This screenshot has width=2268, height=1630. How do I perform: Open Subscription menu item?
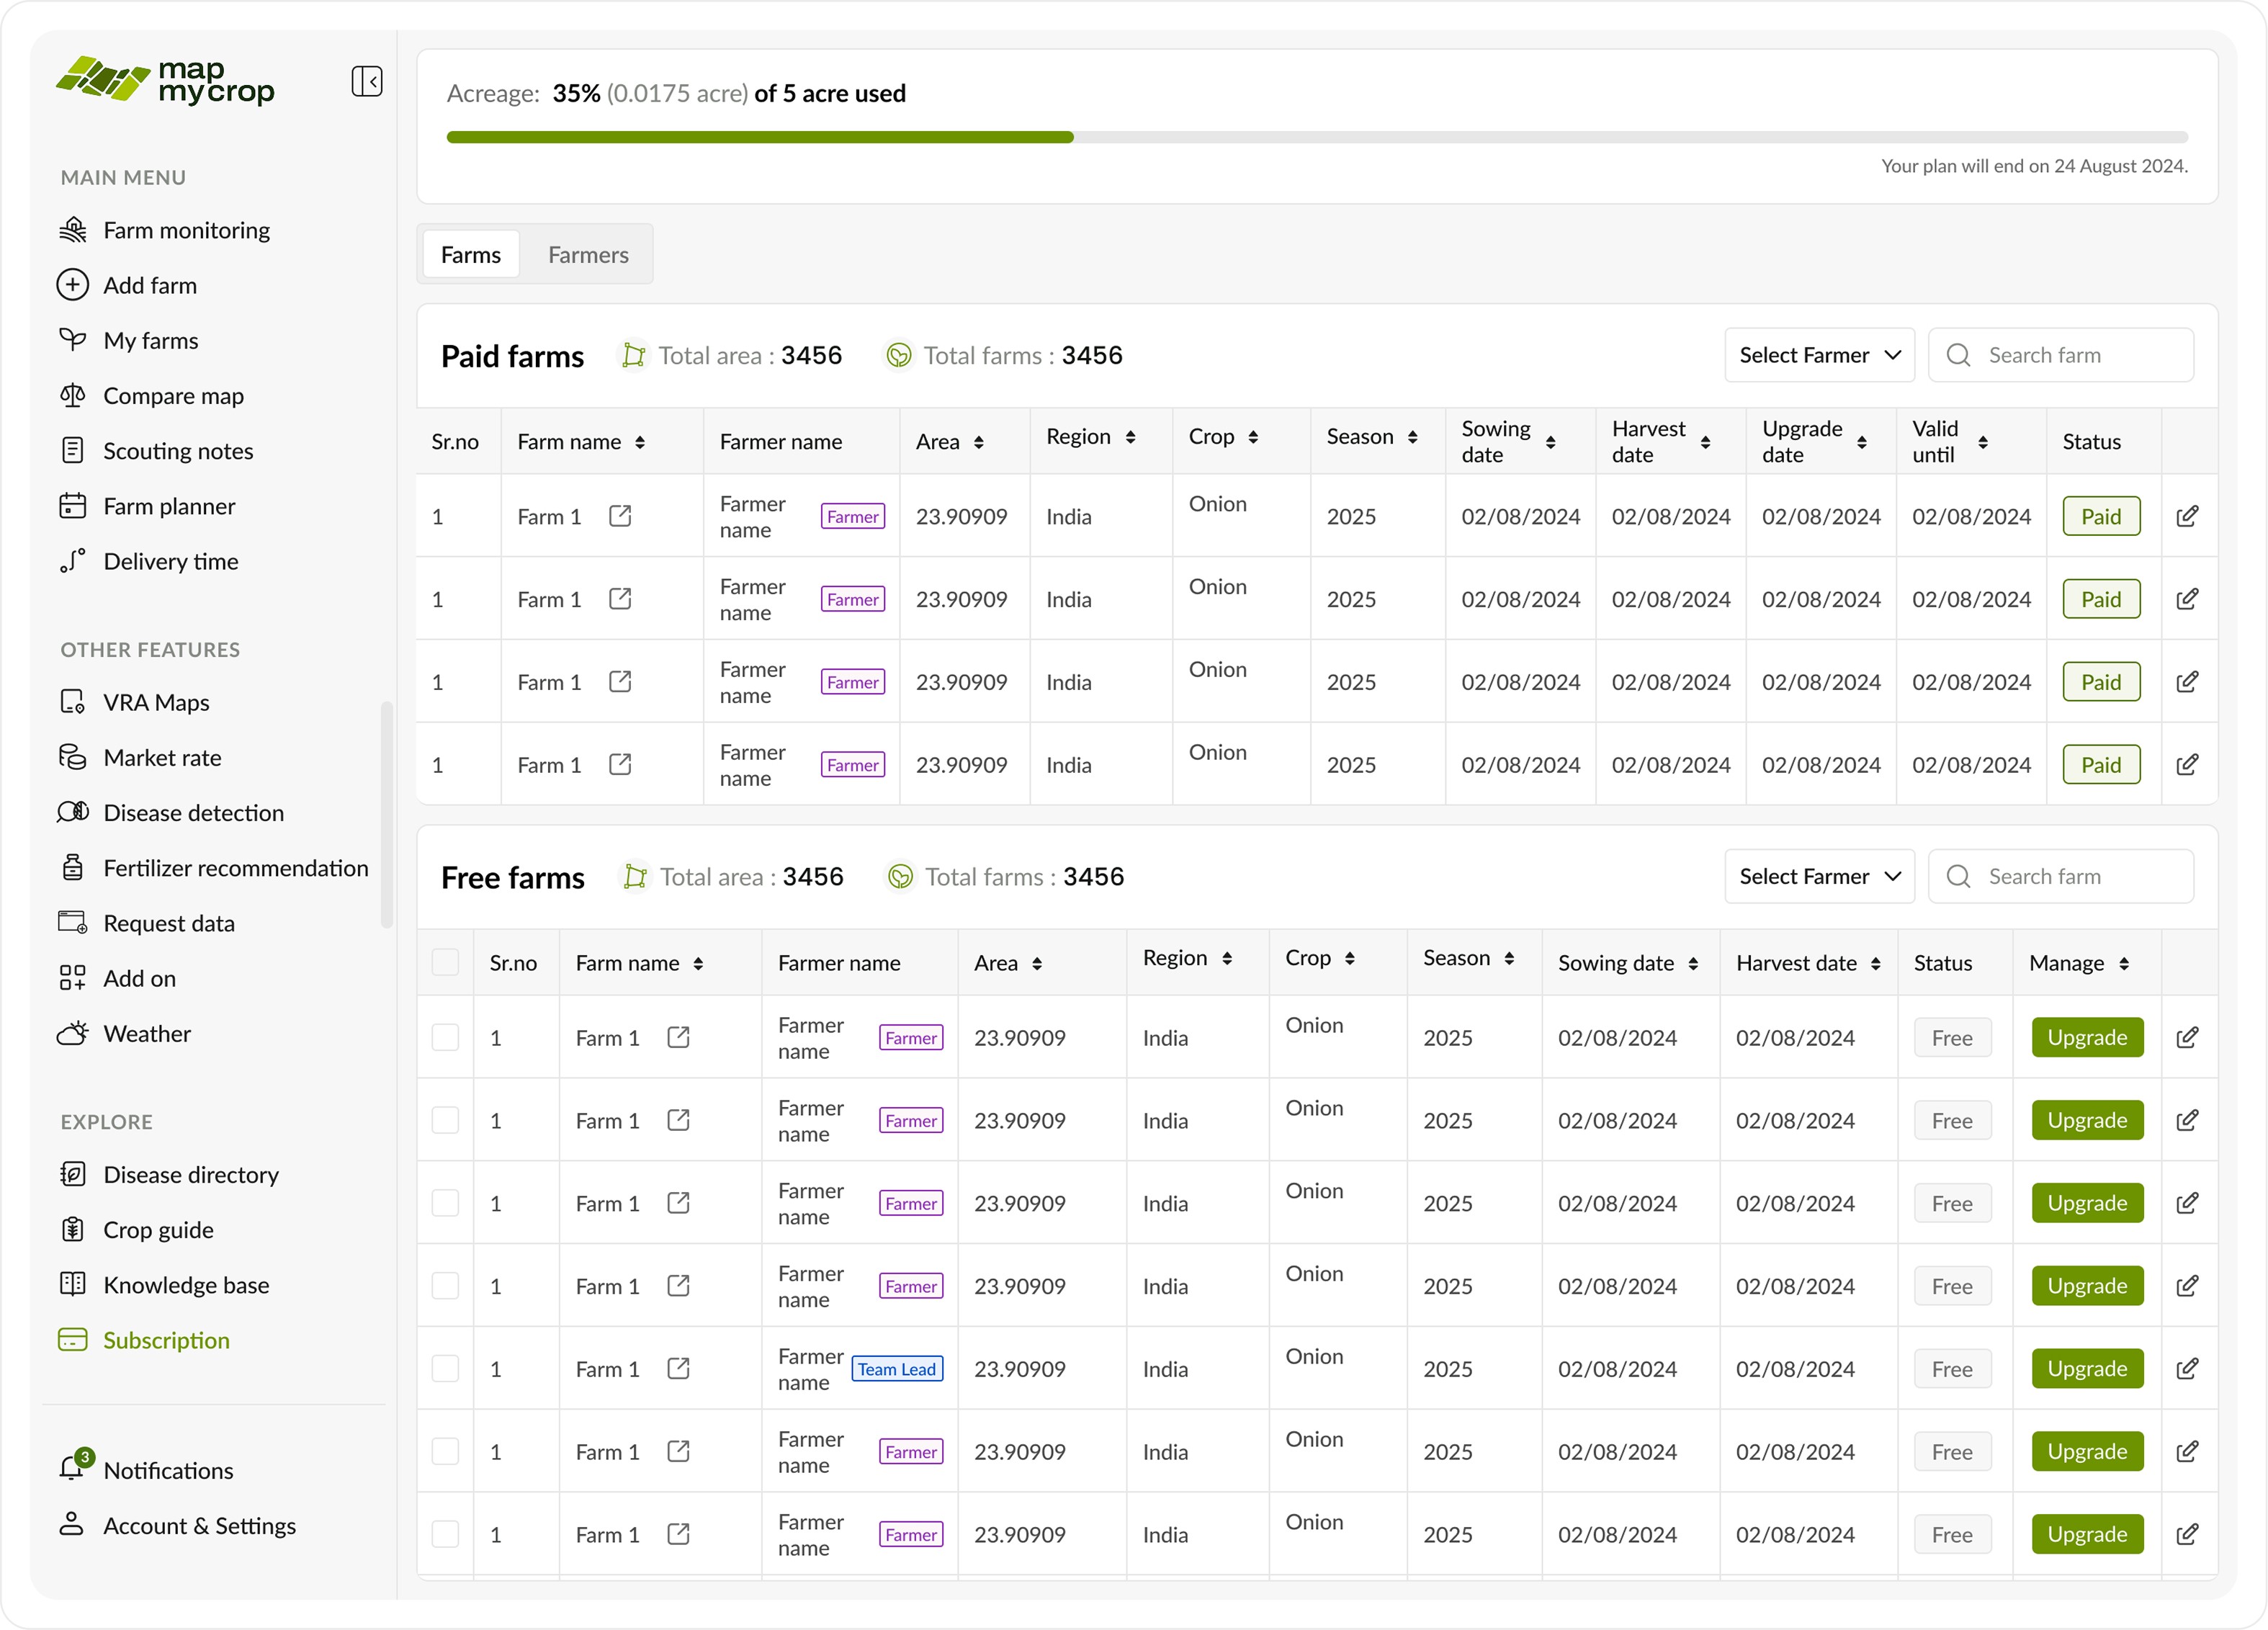(x=166, y=1340)
